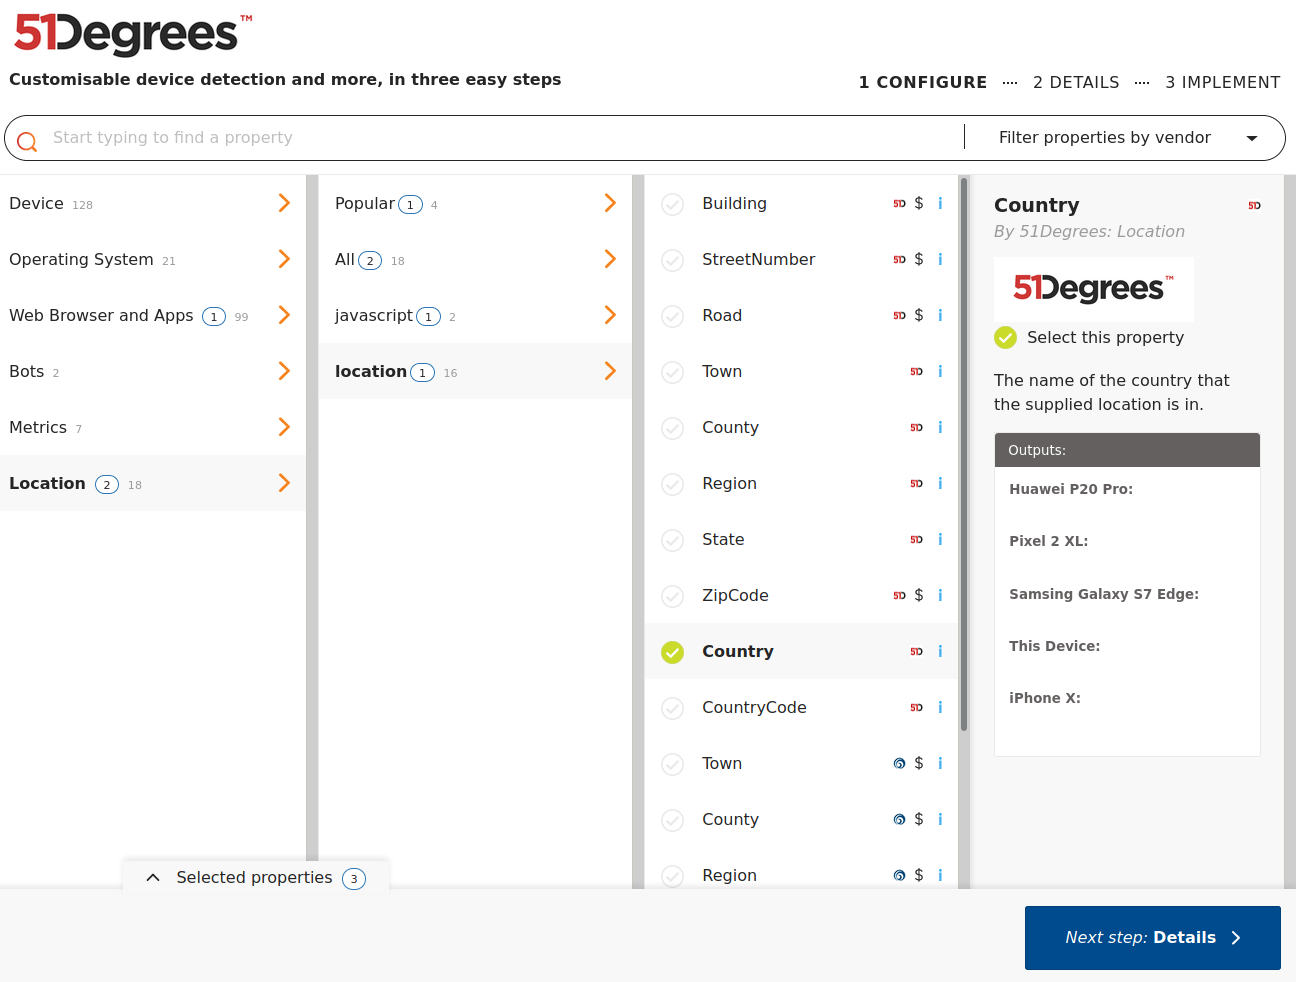
Task: Show info for Country property
Action: coord(940,651)
